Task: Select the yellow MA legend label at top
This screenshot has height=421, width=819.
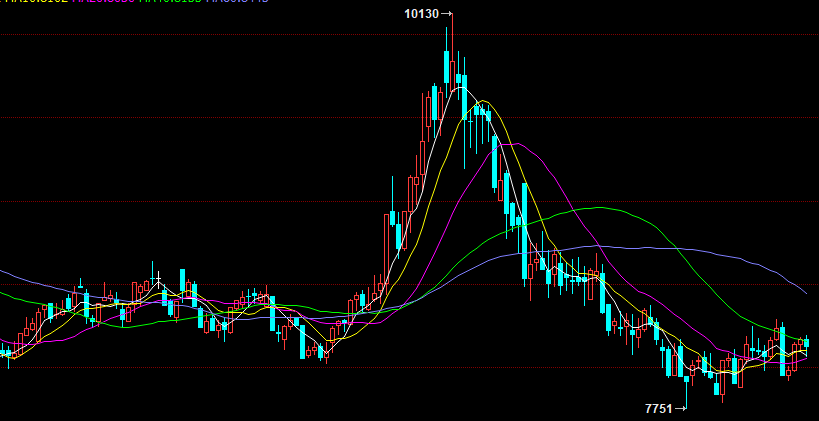Action: (x=35, y=2)
